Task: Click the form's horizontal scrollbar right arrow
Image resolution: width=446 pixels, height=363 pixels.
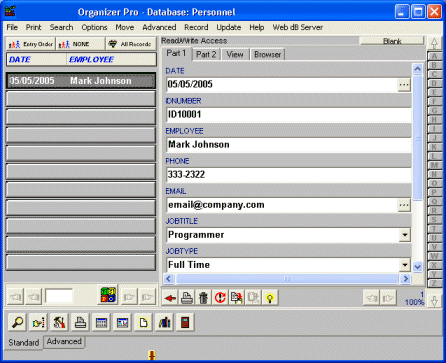Action: point(406,279)
